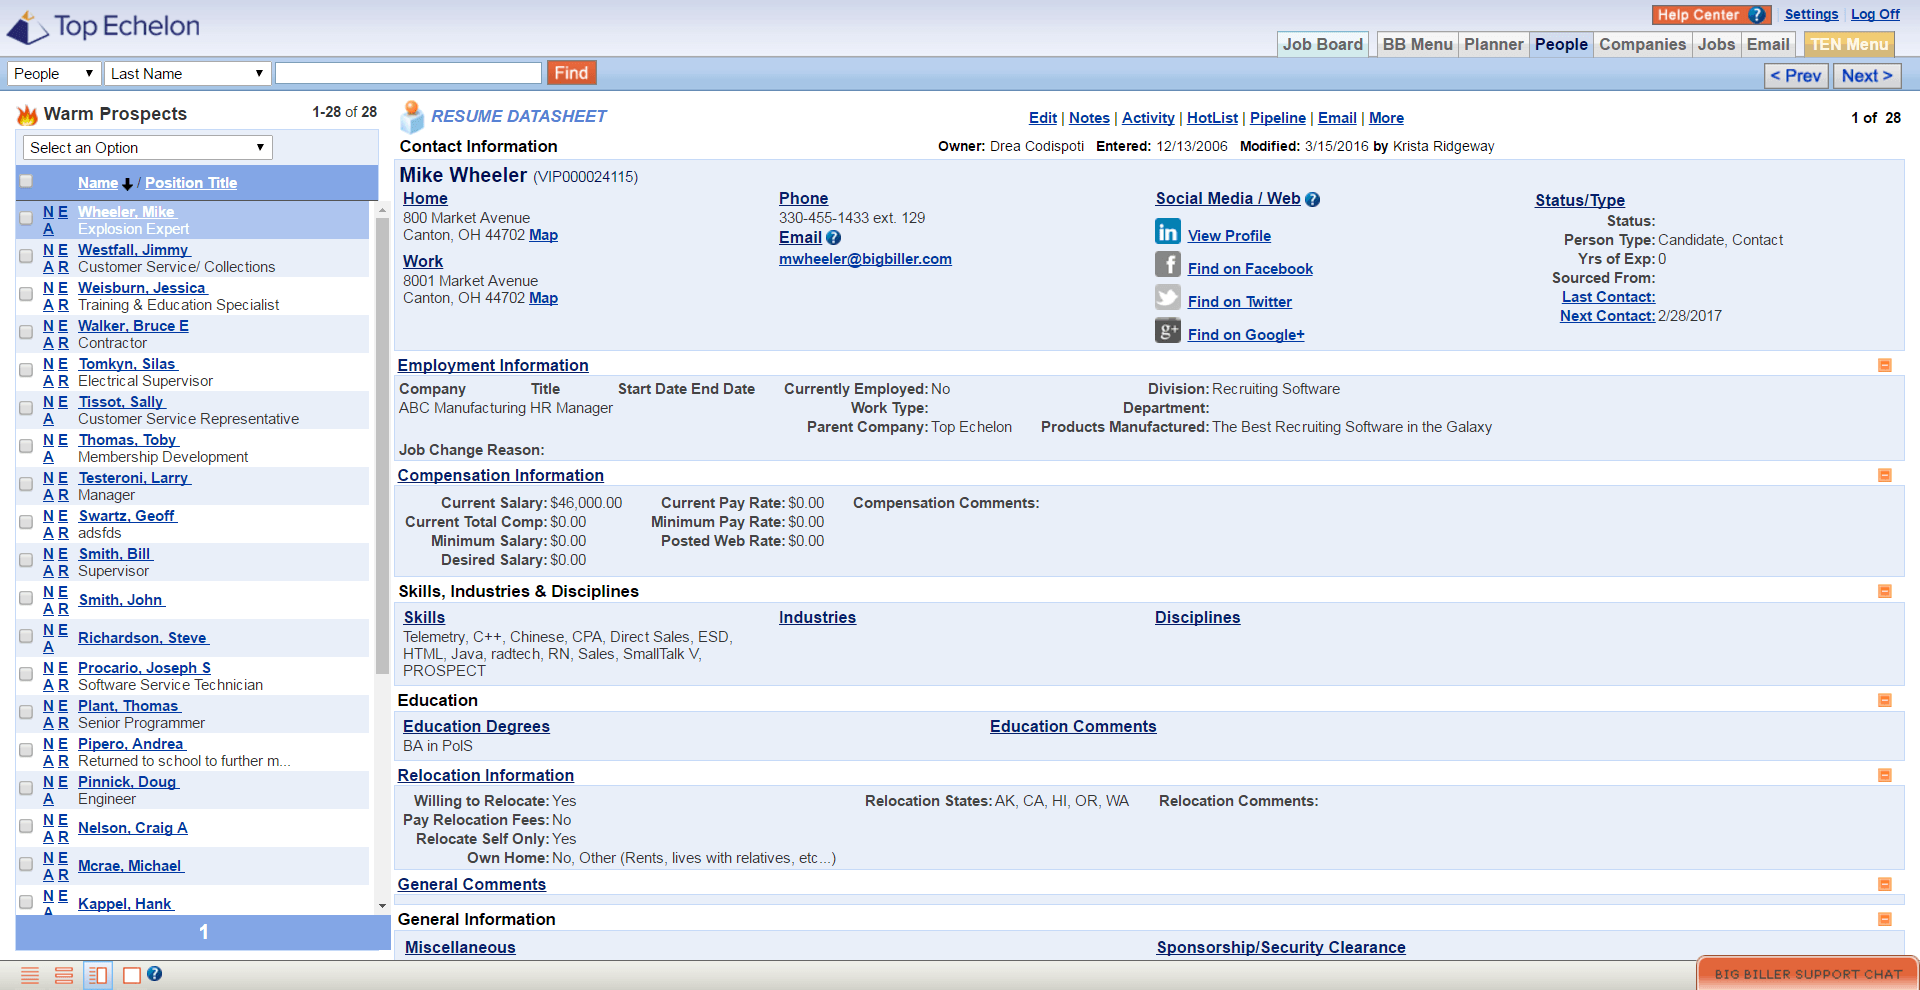
Task: Go to Next record
Action: click(1867, 76)
